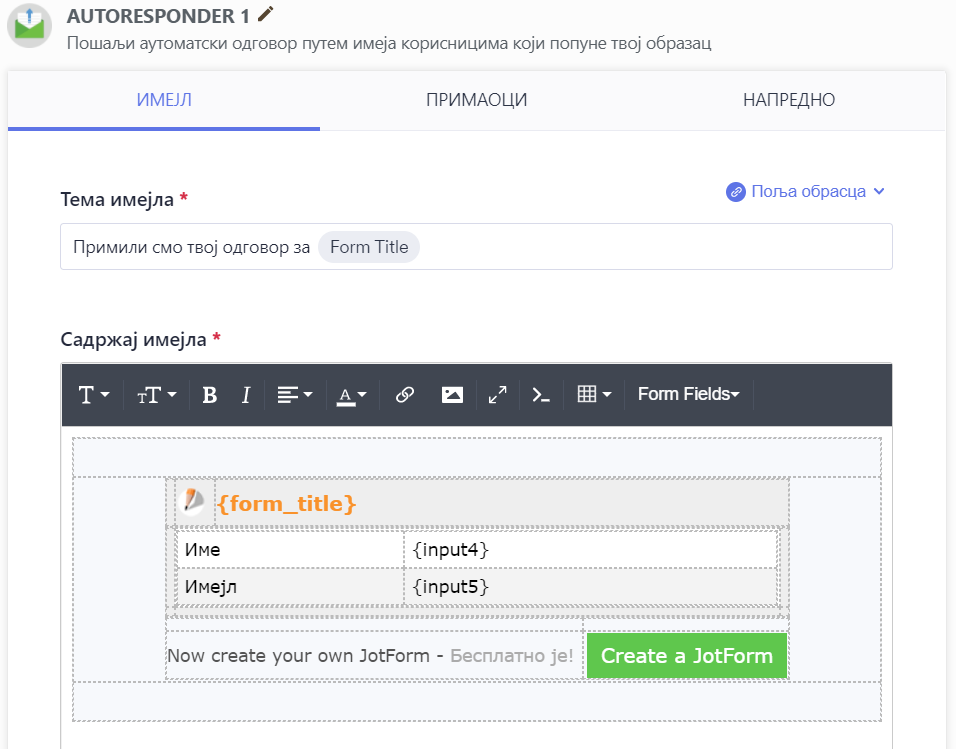Open the insert table dropdown
Screen dimensions: 956x749
pyautogui.click(x=594, y=395)
